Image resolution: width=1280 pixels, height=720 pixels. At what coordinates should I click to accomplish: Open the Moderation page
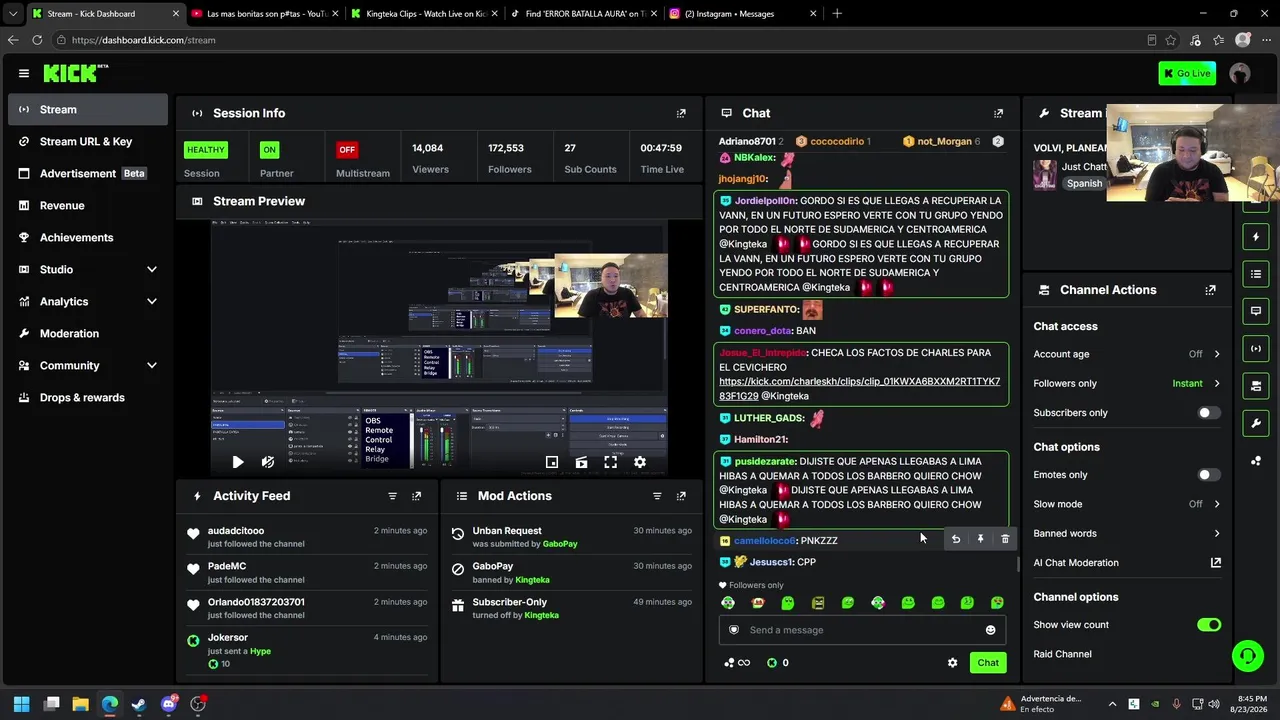pyautogui.click(x=88, y=333)
